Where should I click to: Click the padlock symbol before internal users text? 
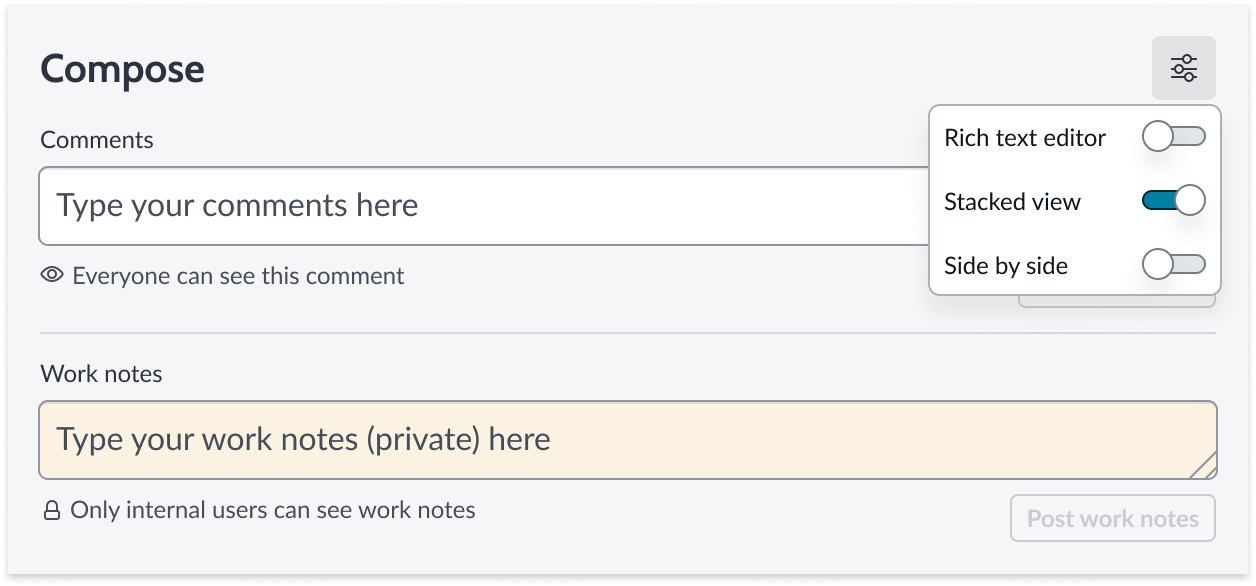[50, 510]
